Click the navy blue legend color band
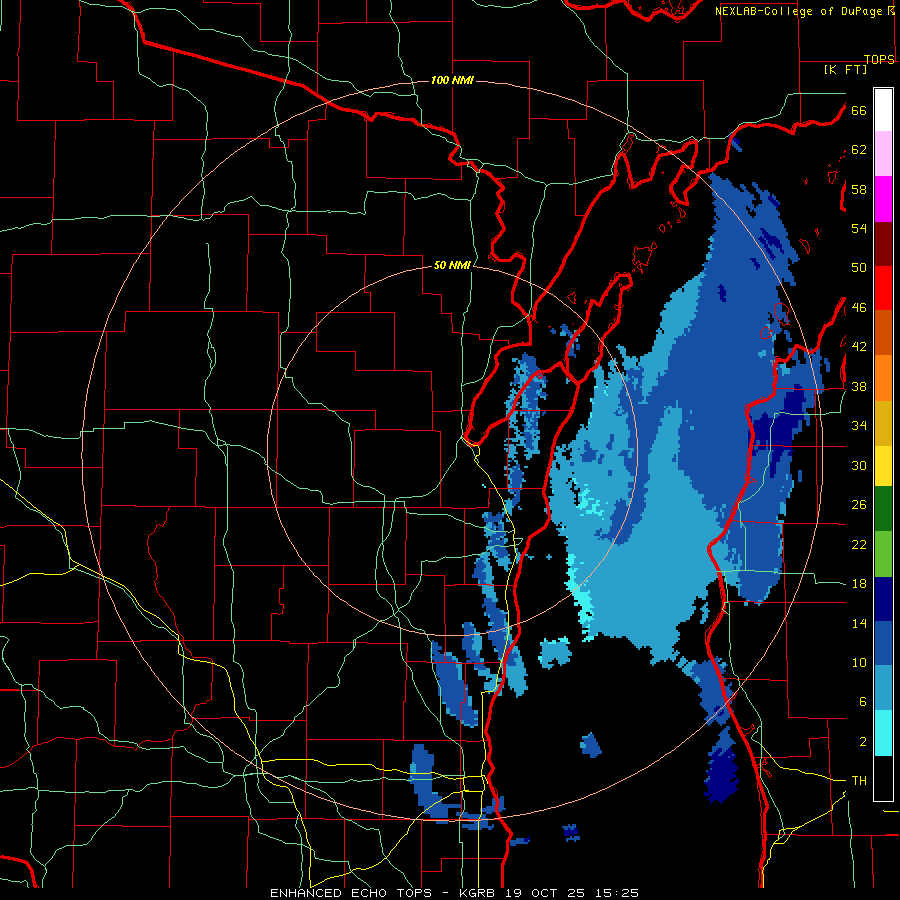900x900 pixels. point(883,599)
